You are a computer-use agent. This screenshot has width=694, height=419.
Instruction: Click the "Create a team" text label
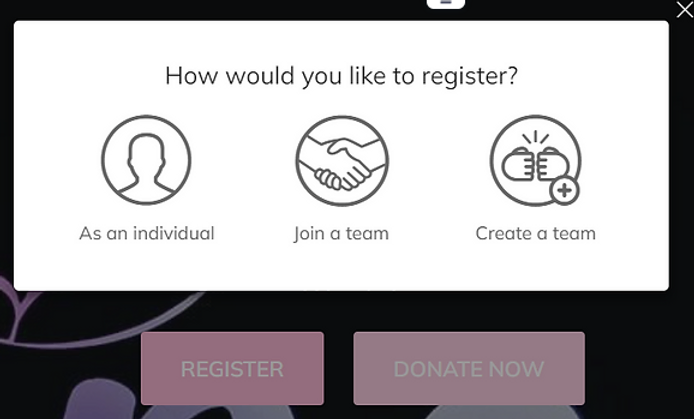click(x=536, y=233)
